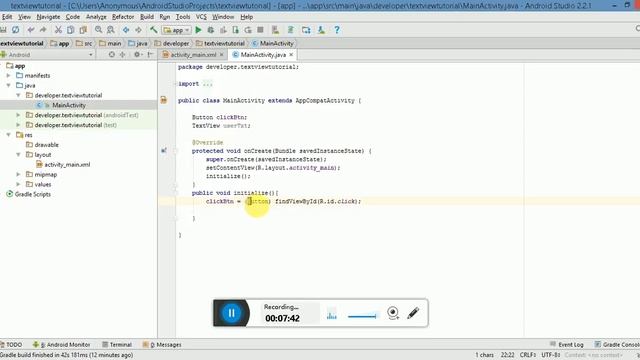This screenshot has height=360, width=640.
Task: Click the Copy icon in toolbar
Action: pos(71,30)
